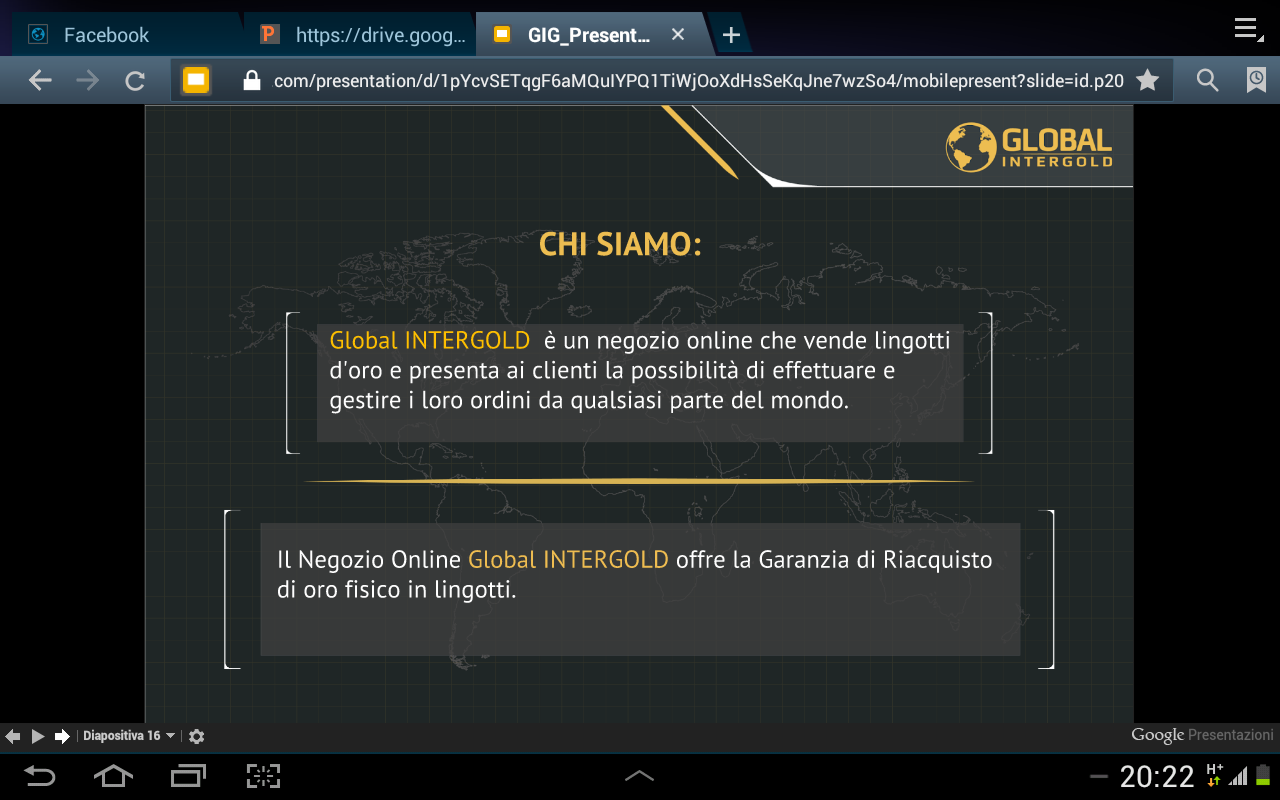Expand the bottom navigation chevron
The width and height of the screenshot is (1280, 800).
tap(640, 776)
